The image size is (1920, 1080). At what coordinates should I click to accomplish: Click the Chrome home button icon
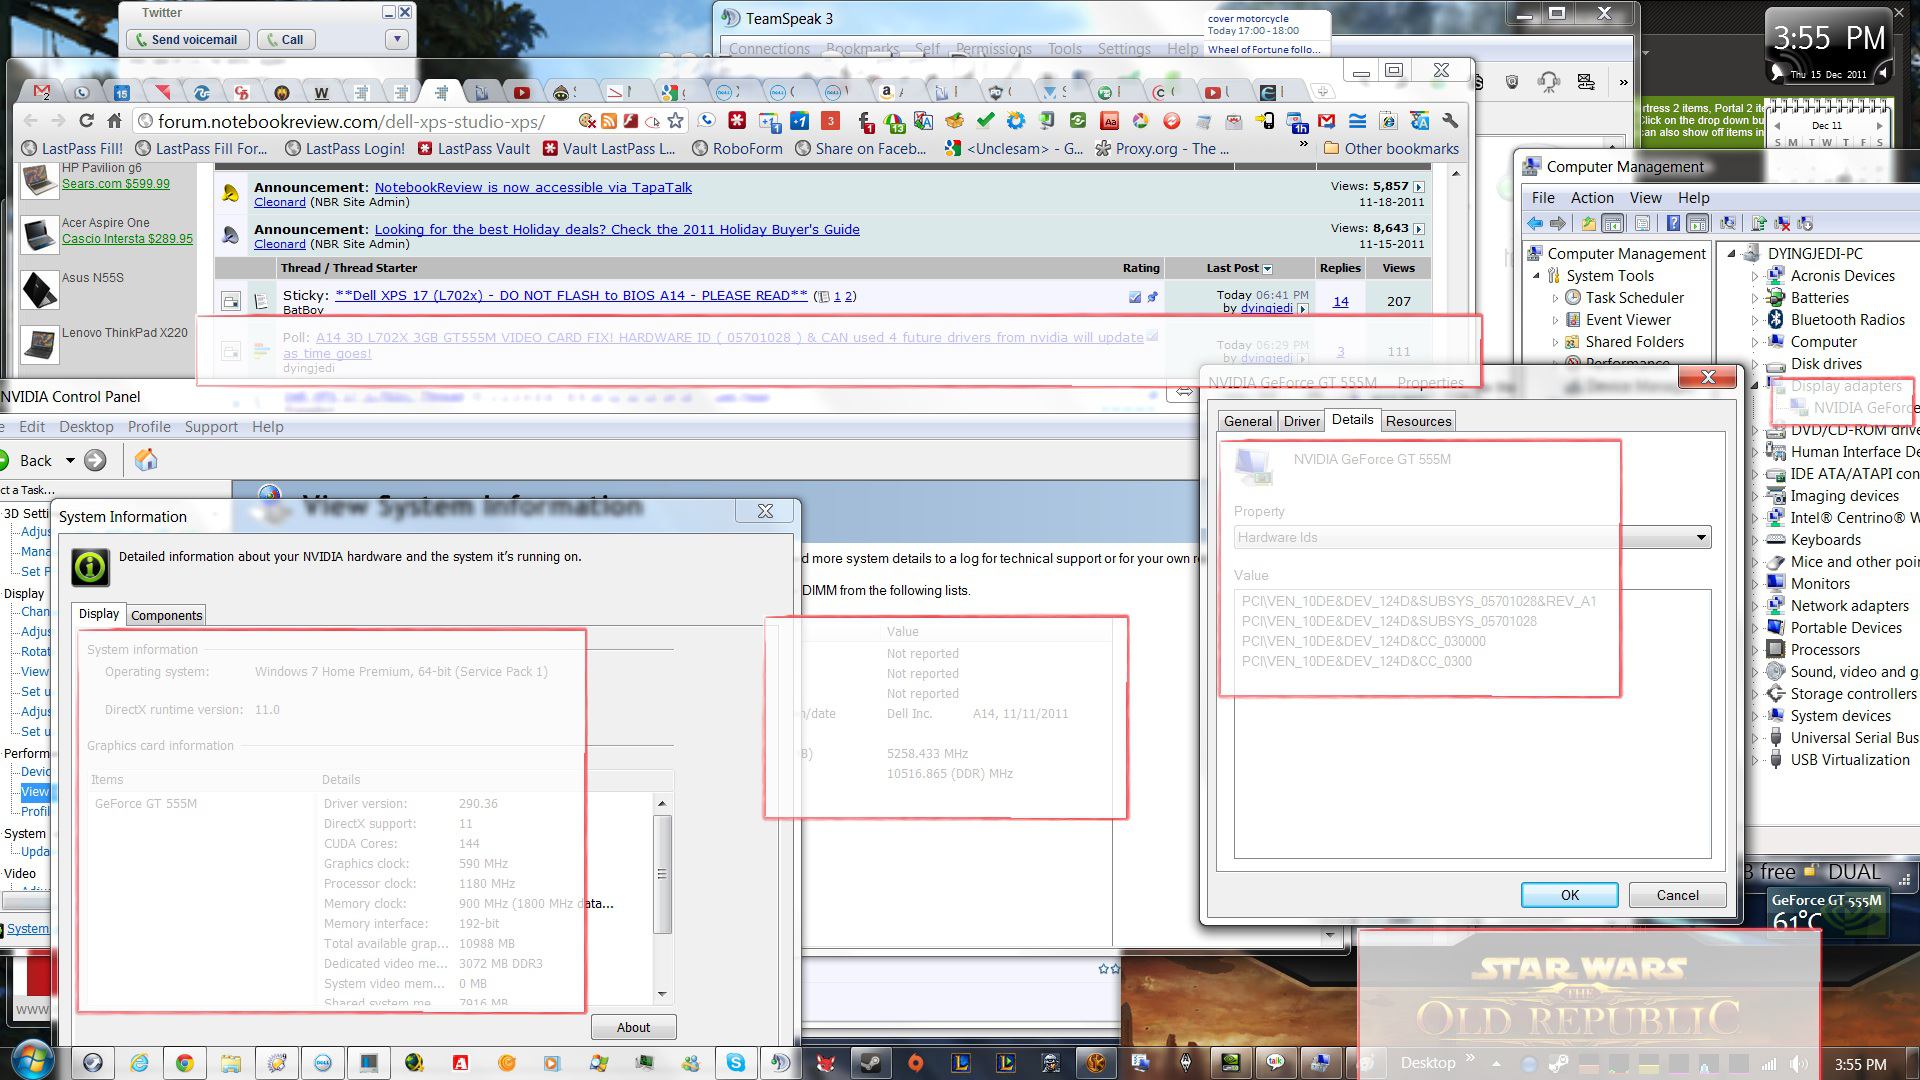[x=115, y=121]
